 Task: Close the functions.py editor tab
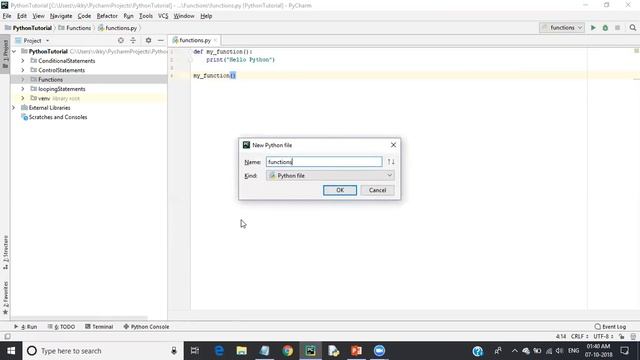[x=216, y=40]
